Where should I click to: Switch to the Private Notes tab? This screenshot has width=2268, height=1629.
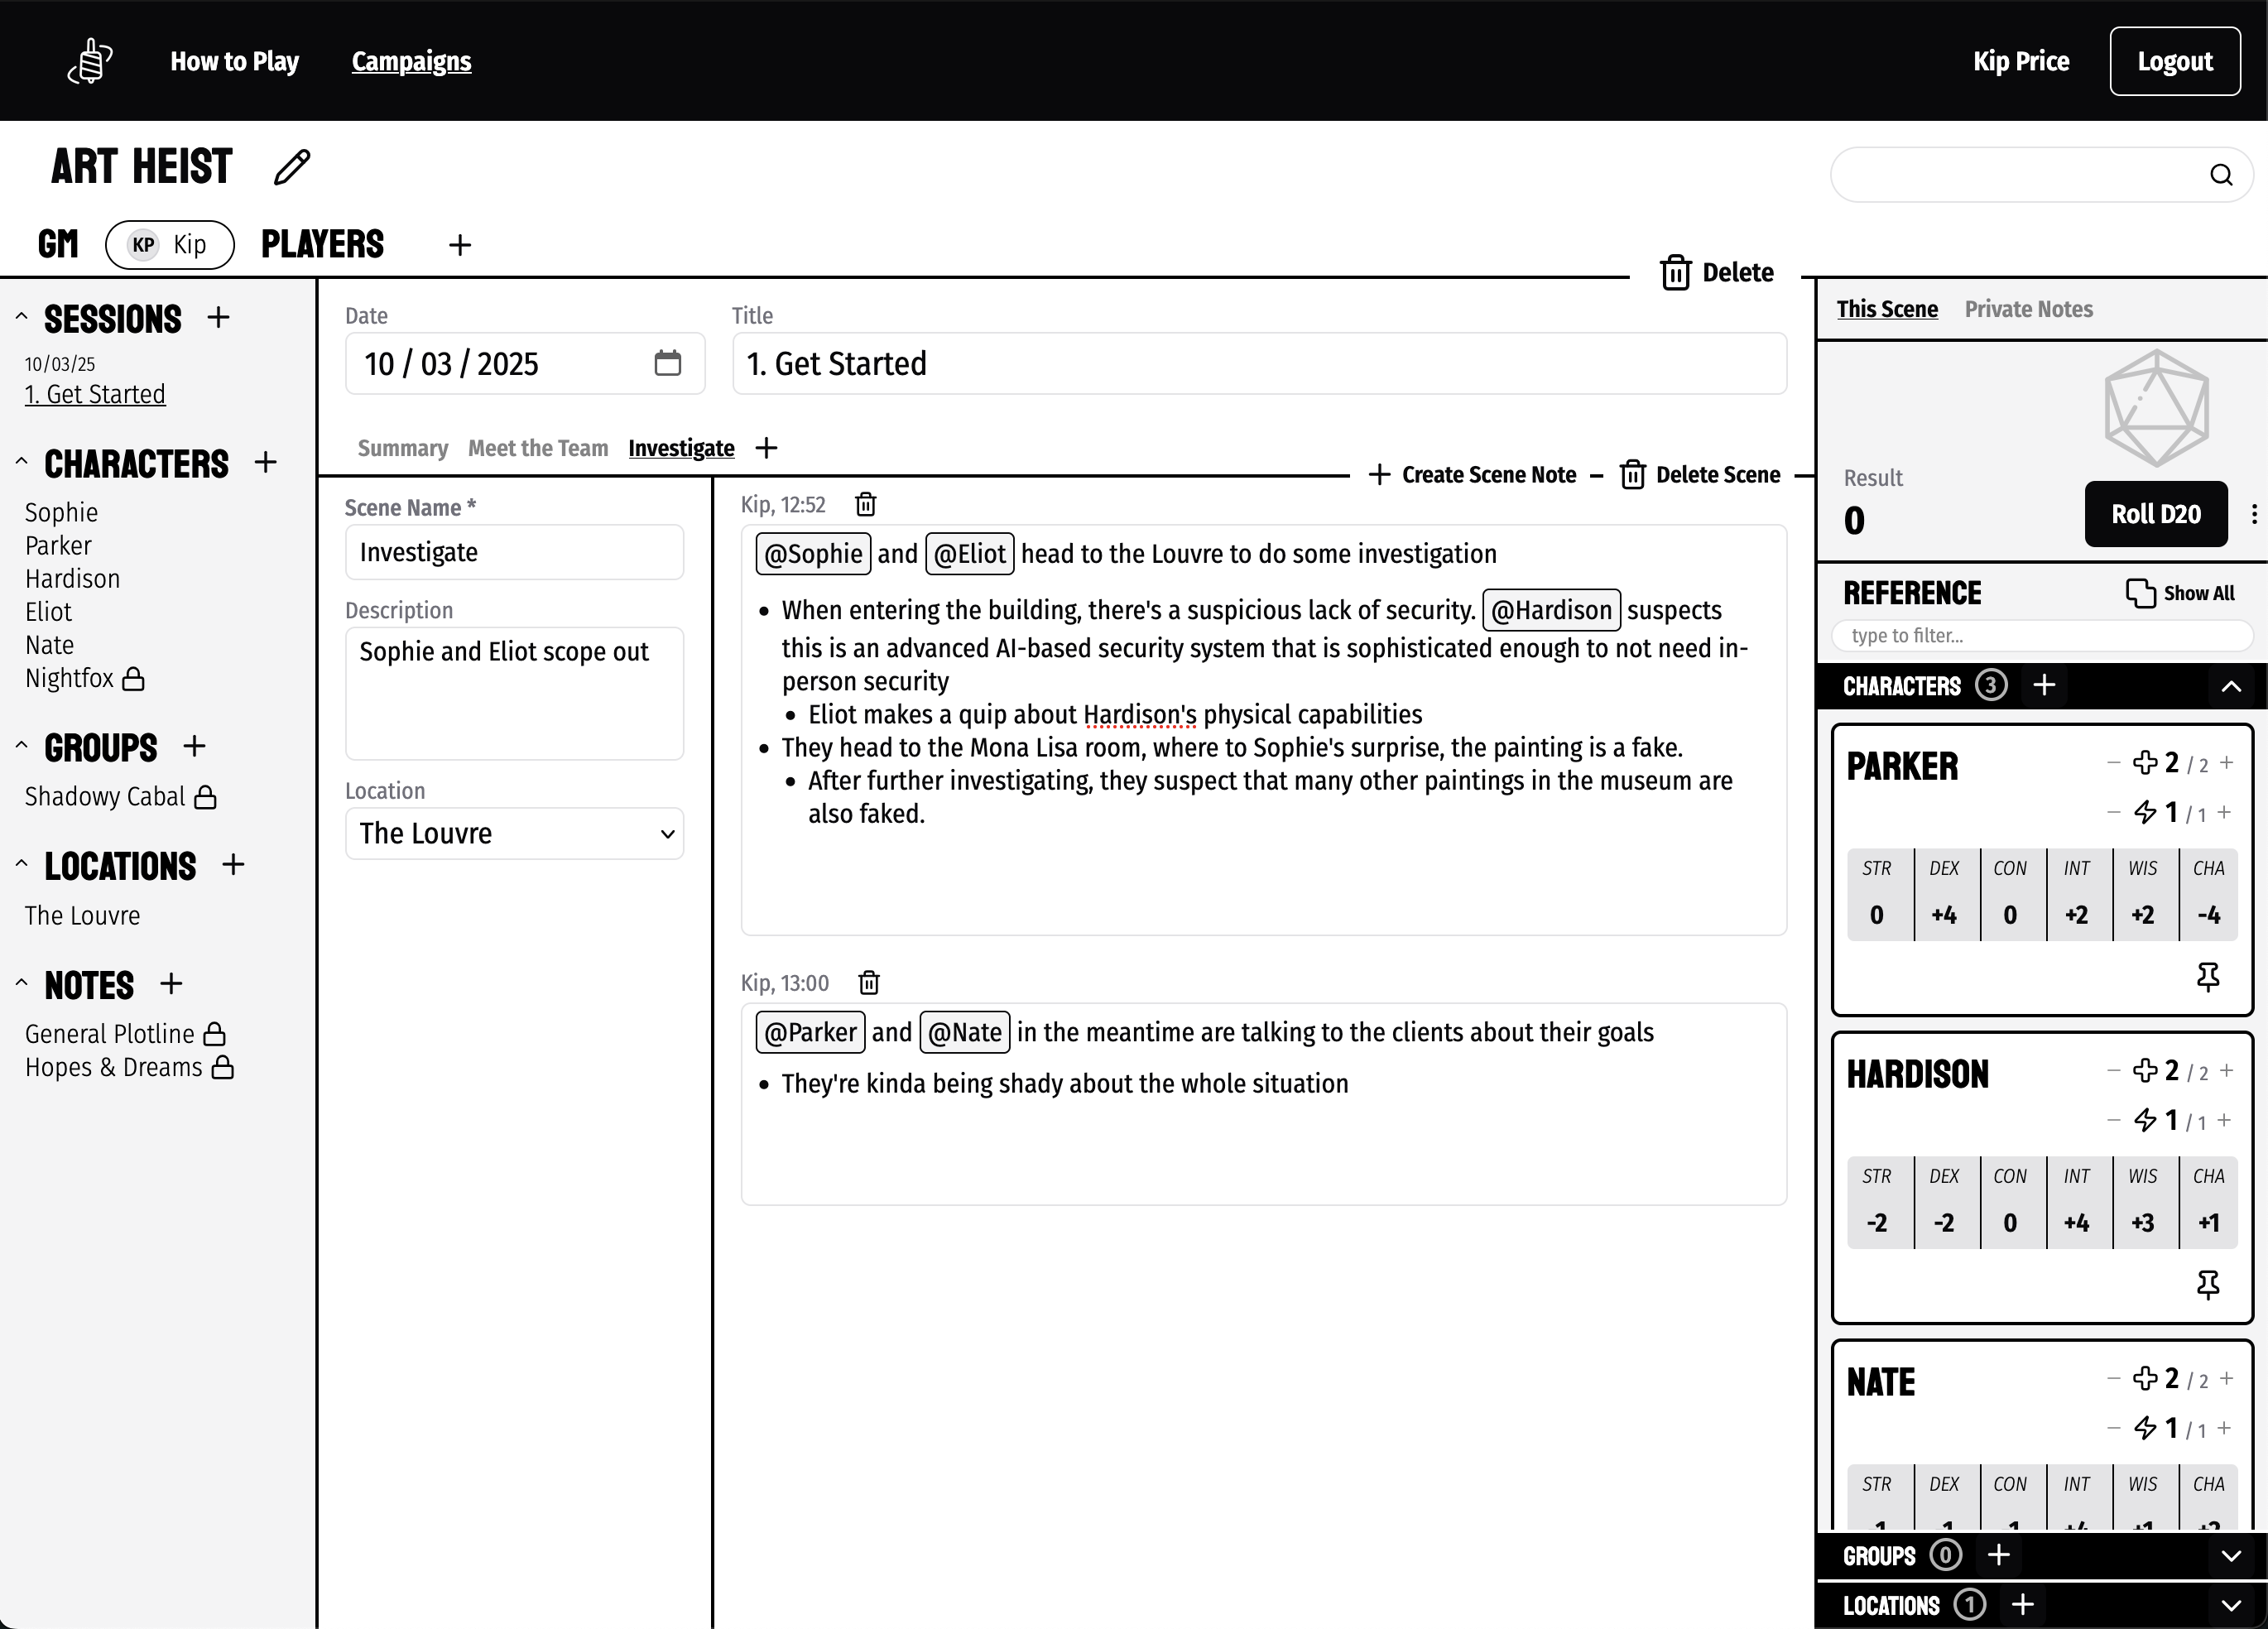click(2028, 309)
